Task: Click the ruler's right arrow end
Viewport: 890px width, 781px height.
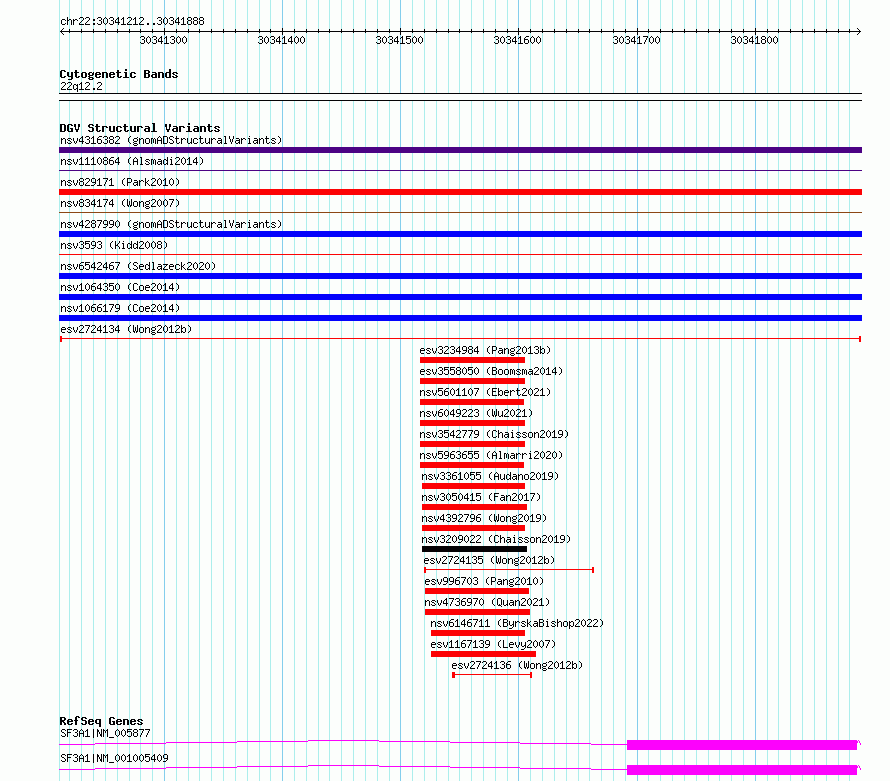Action: tap(859, 32)
